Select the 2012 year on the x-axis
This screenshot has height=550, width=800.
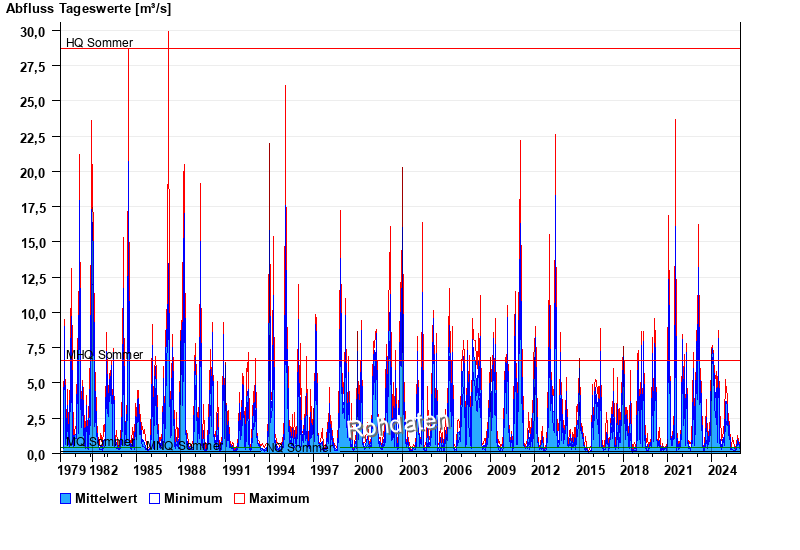pos(545,469)
